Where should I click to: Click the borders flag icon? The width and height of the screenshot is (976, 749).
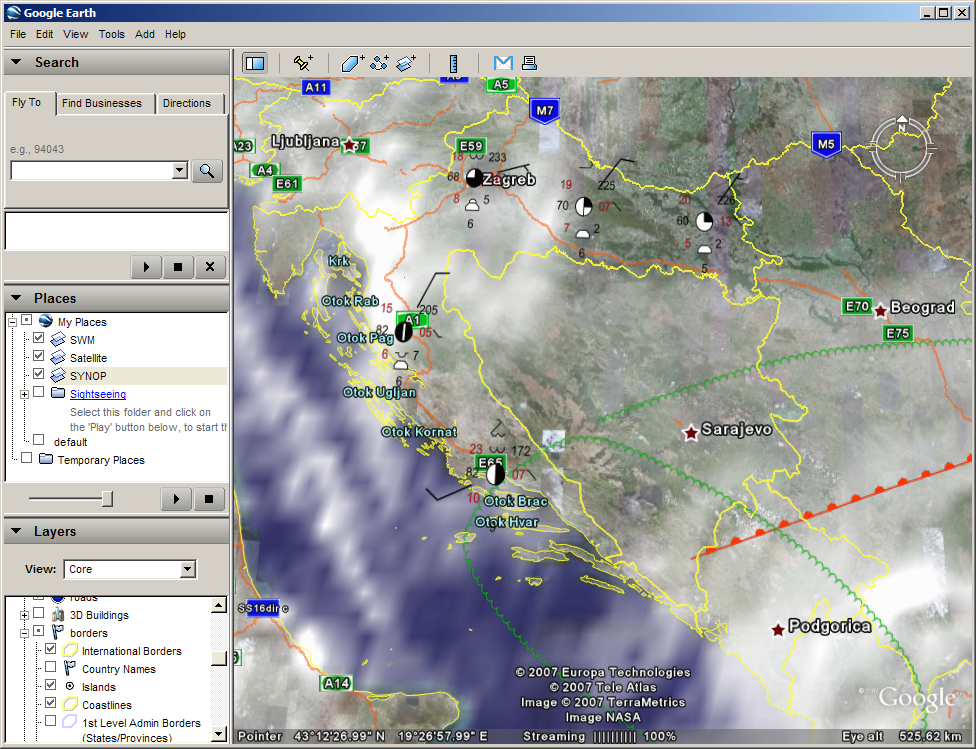point(58,633)
